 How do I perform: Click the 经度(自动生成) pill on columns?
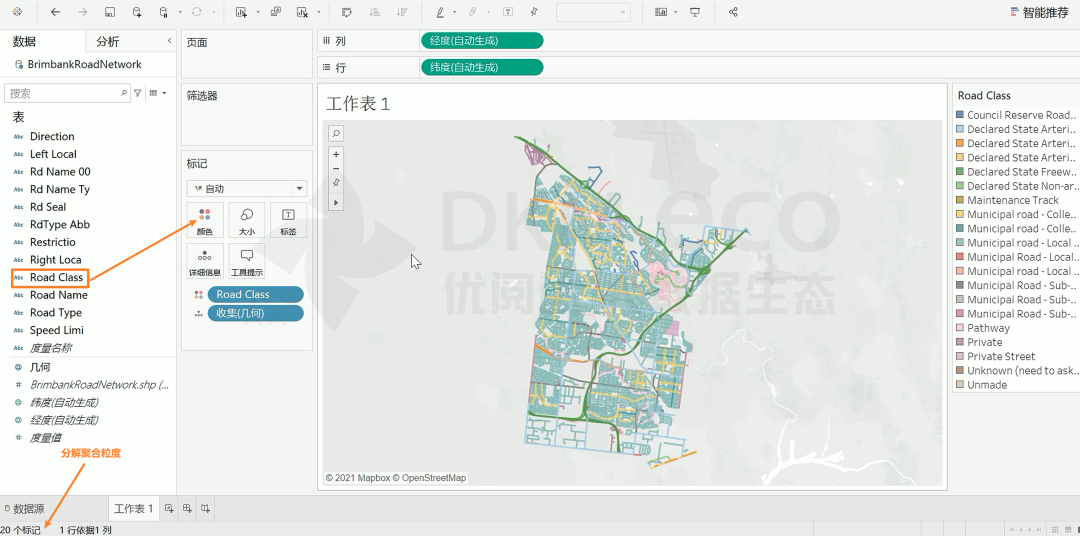pos(482,41)
